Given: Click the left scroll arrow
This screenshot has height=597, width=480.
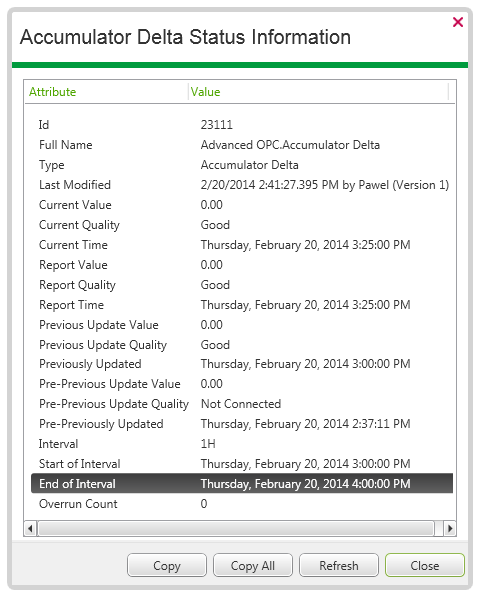Looking at the screenshot, I should coord(30,528).
